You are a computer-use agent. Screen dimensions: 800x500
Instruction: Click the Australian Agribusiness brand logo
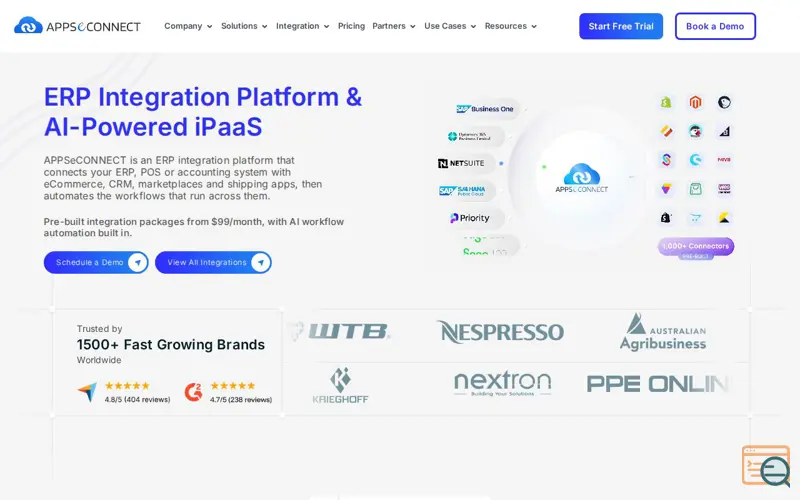(x=663, y=332)
